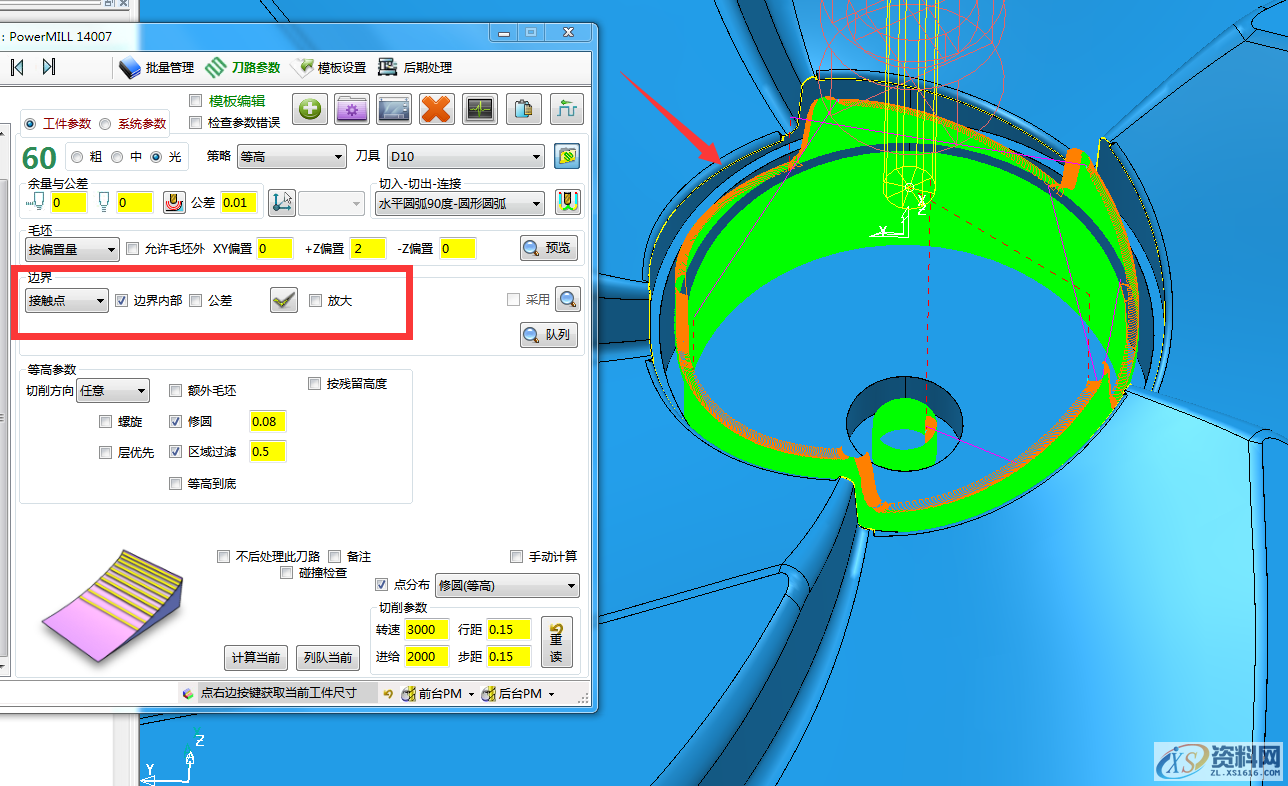
Task: Click the 预览 preview button
Action: point(548,248)
